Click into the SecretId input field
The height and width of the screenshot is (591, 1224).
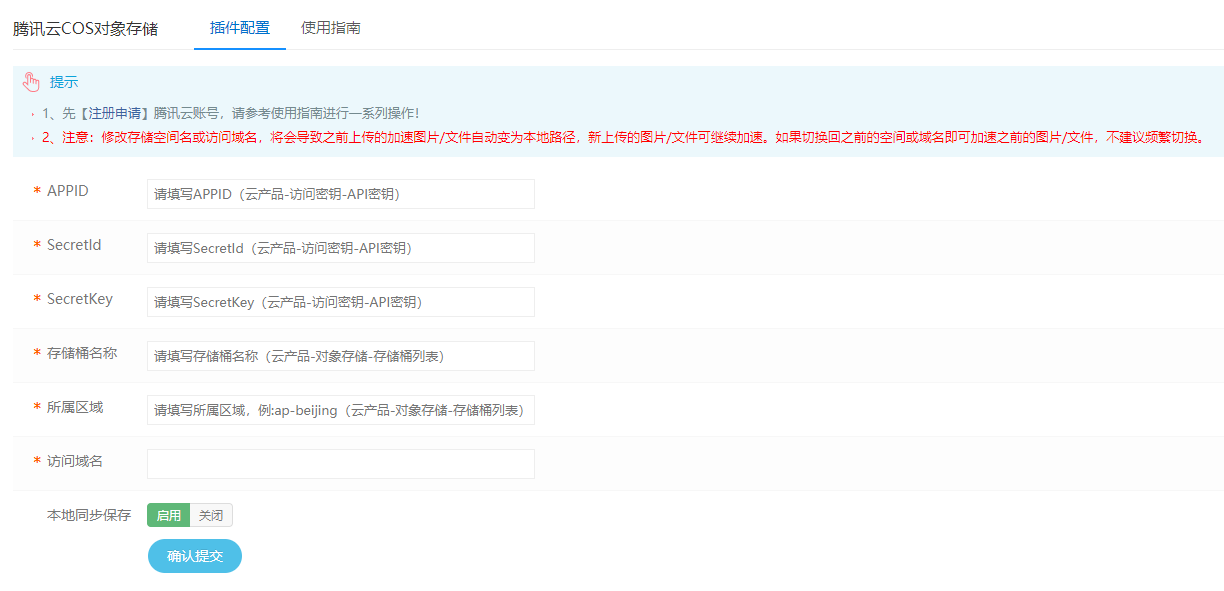tap(341, 248)
